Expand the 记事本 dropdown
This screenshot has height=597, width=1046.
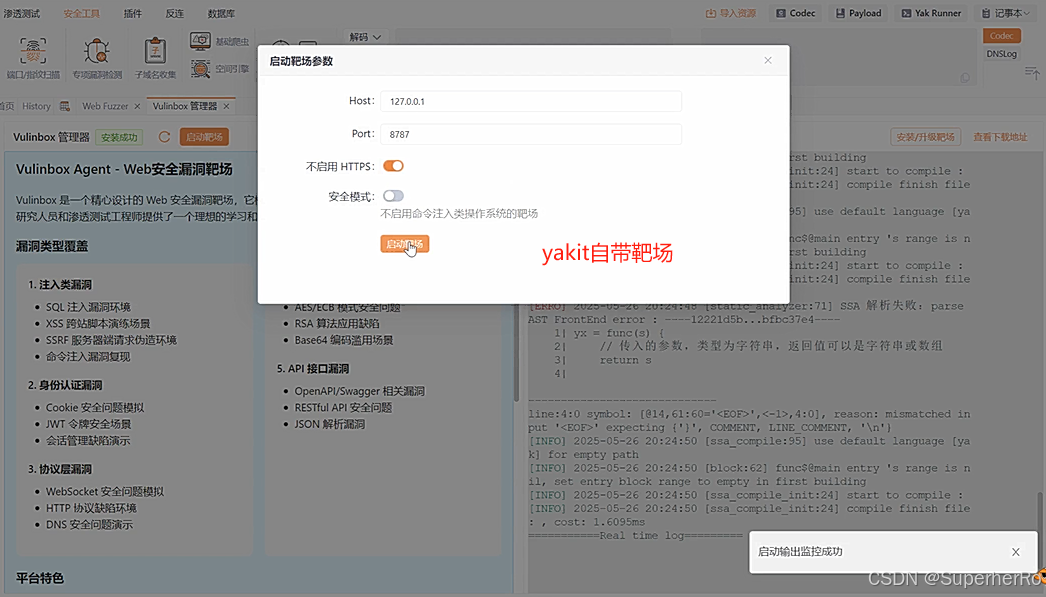[1005, 13]
